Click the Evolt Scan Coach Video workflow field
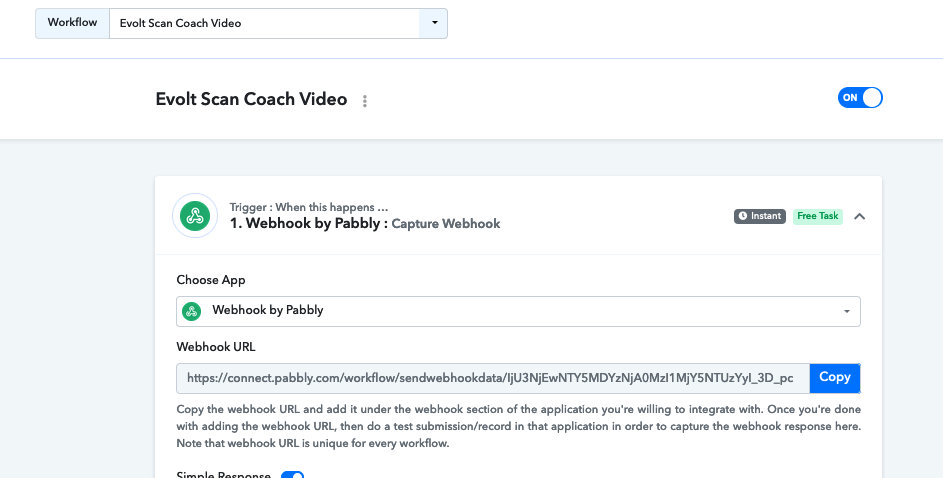The width and height of the screenshot is (943, 478). click(x=264, y=23)
